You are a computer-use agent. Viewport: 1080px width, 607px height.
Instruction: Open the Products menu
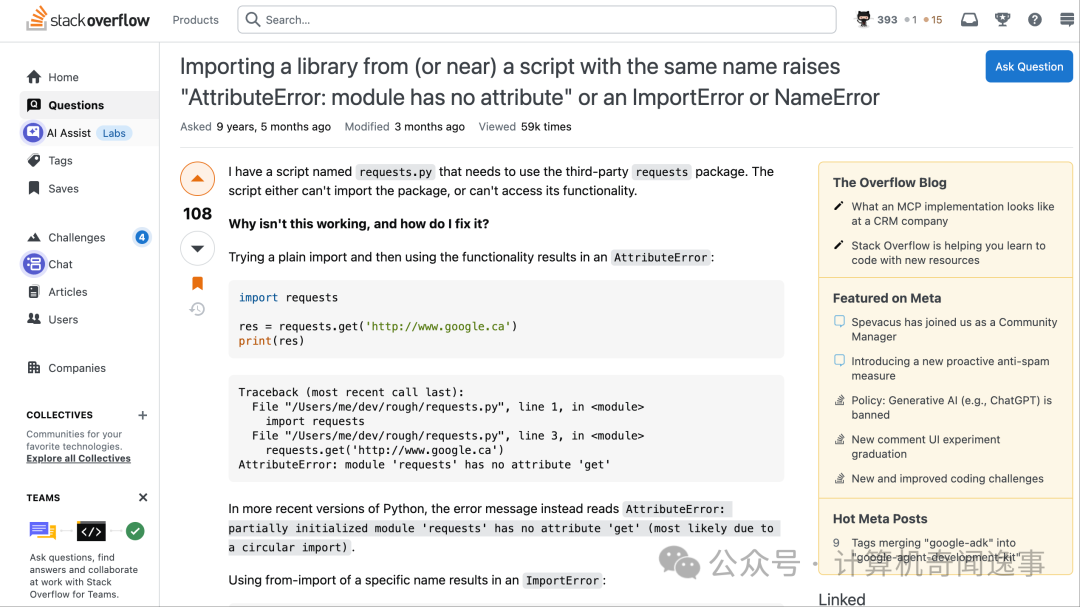(196, 20)
